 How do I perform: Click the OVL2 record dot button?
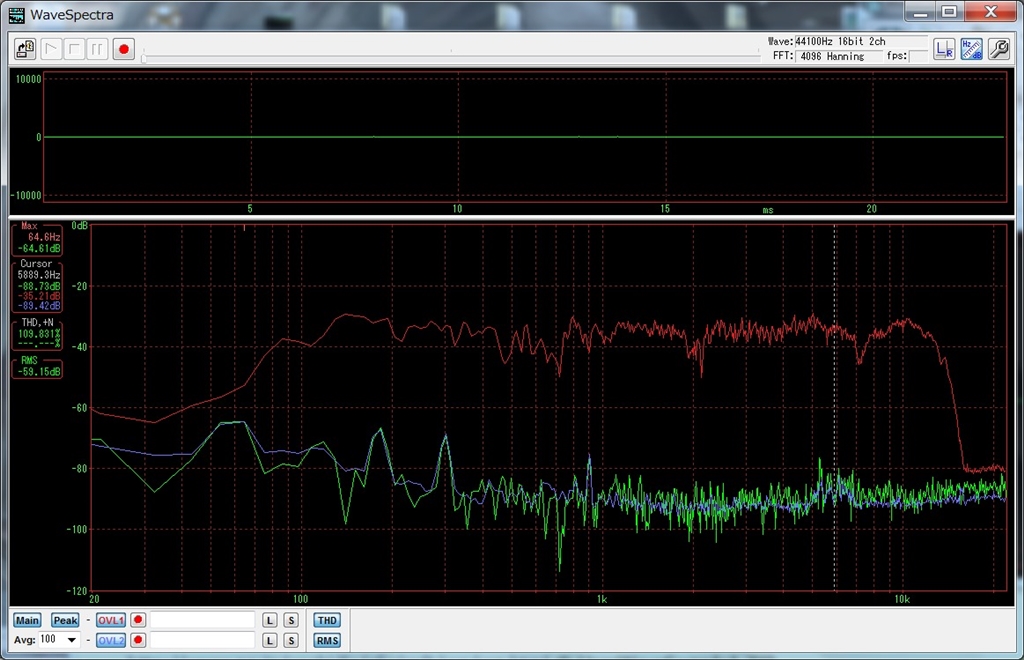coord(138,640)
